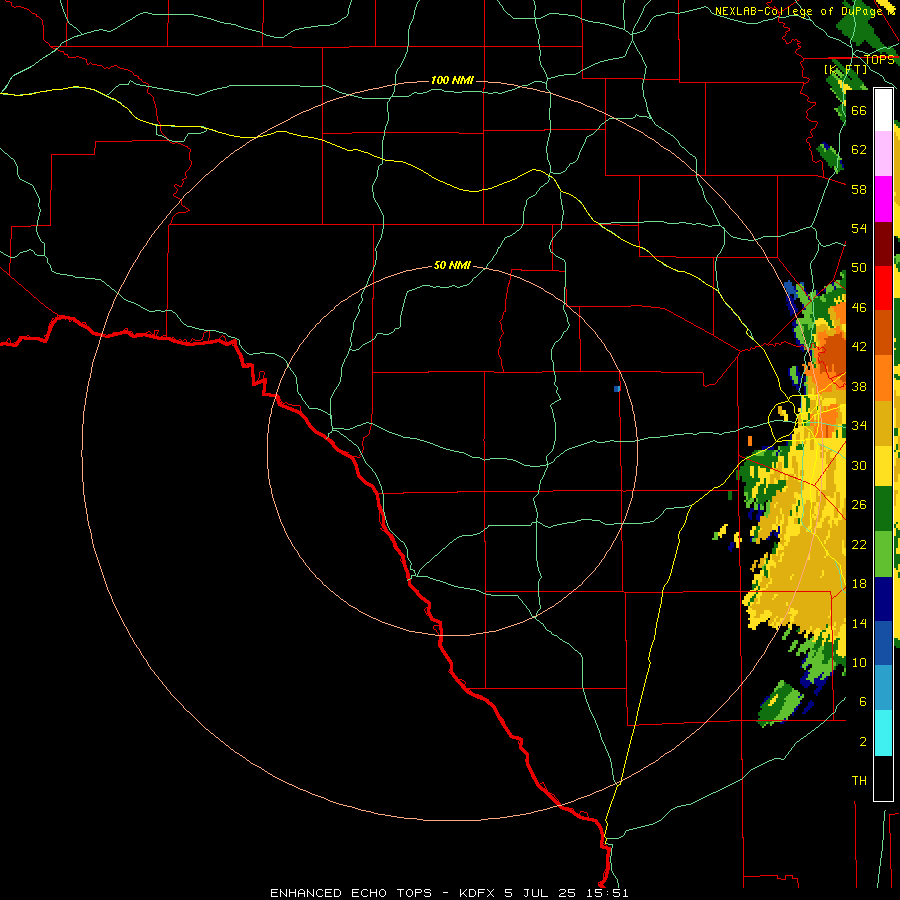Image resolution: width=900 pixels, height=900 pixels.
Task: Select the bright red legend band
Action: pyautogui.click(x=883, y=288)
